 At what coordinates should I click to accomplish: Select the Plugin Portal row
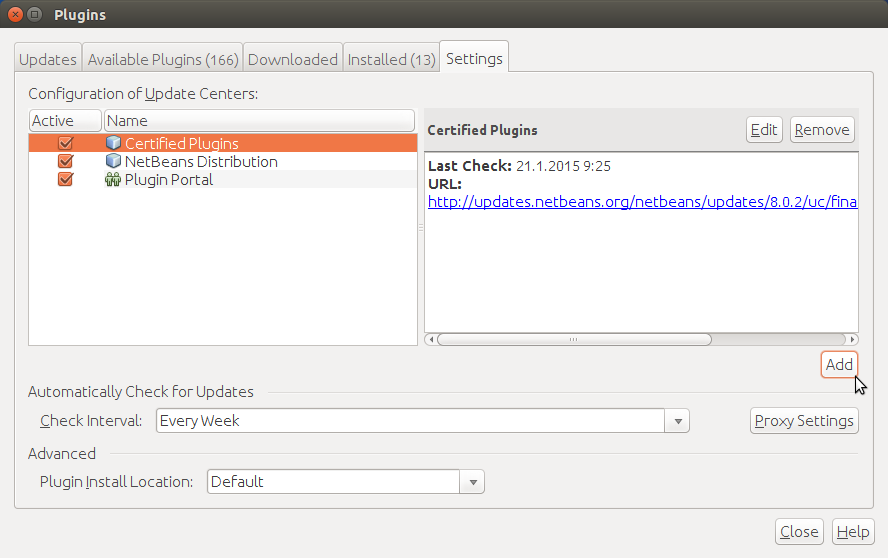click(223, 179)
